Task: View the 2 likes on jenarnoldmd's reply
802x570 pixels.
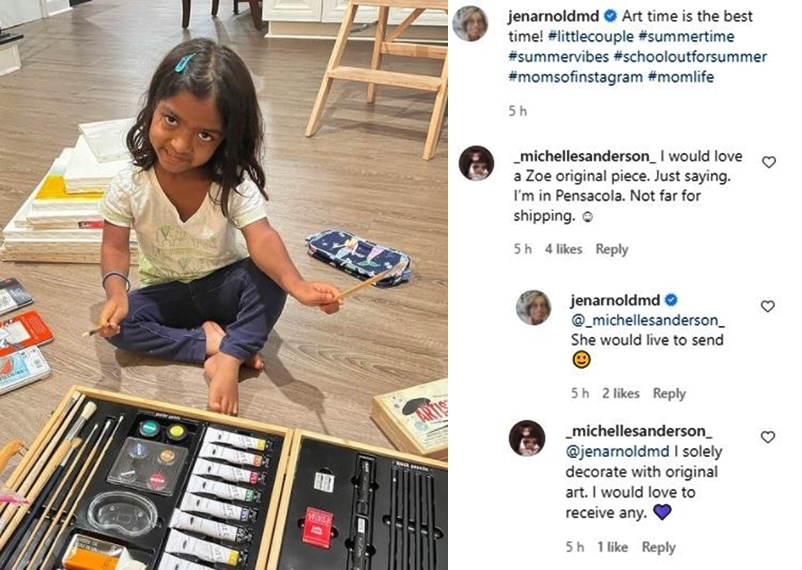Action: pyautogui.click(x=620, y=393)
